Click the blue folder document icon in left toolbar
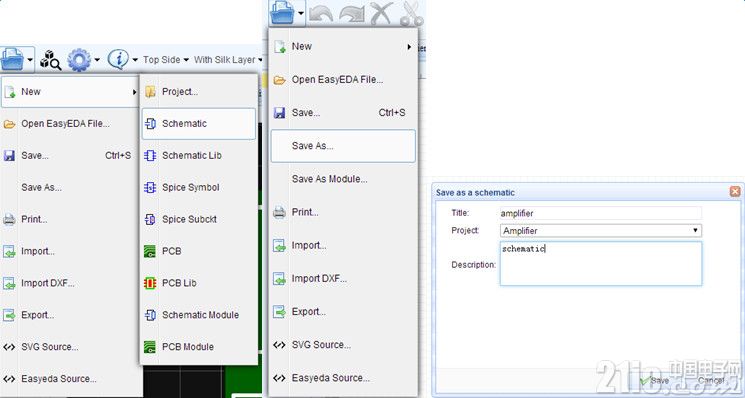Screen dimensions: 745x398 click(x=13, y=60)
